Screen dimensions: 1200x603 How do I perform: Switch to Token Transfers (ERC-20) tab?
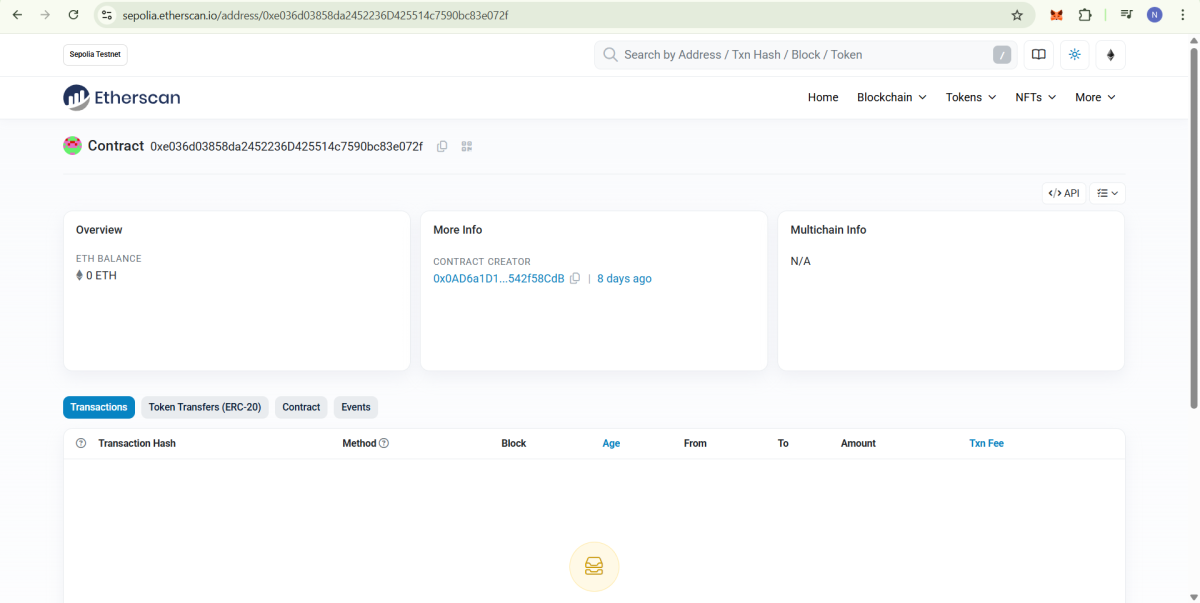point(204,407)
